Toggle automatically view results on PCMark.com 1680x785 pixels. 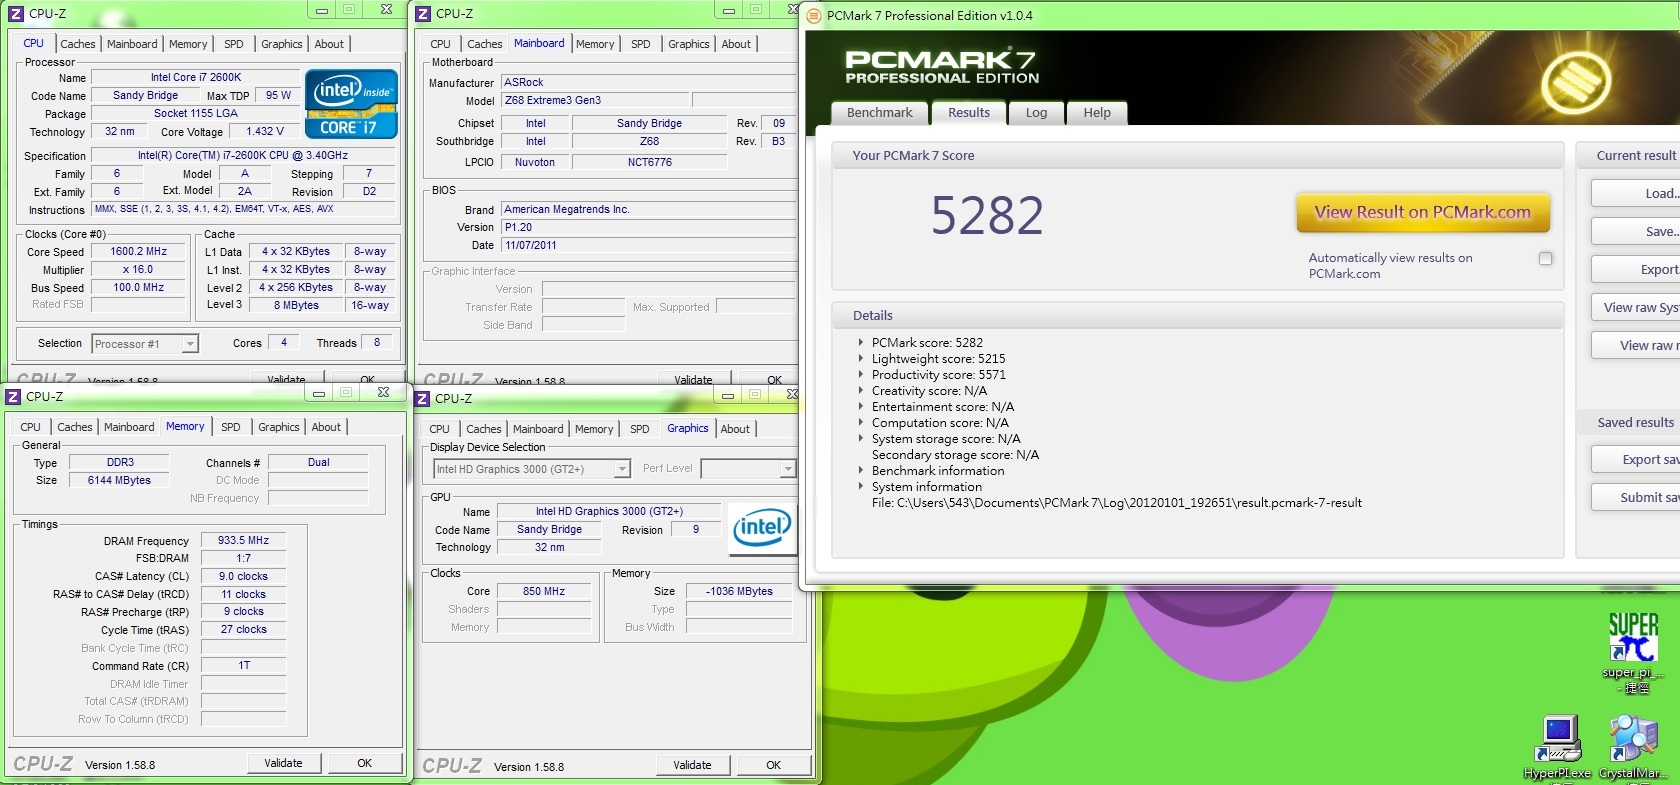pyautogui.click(x=1545, y=258)
